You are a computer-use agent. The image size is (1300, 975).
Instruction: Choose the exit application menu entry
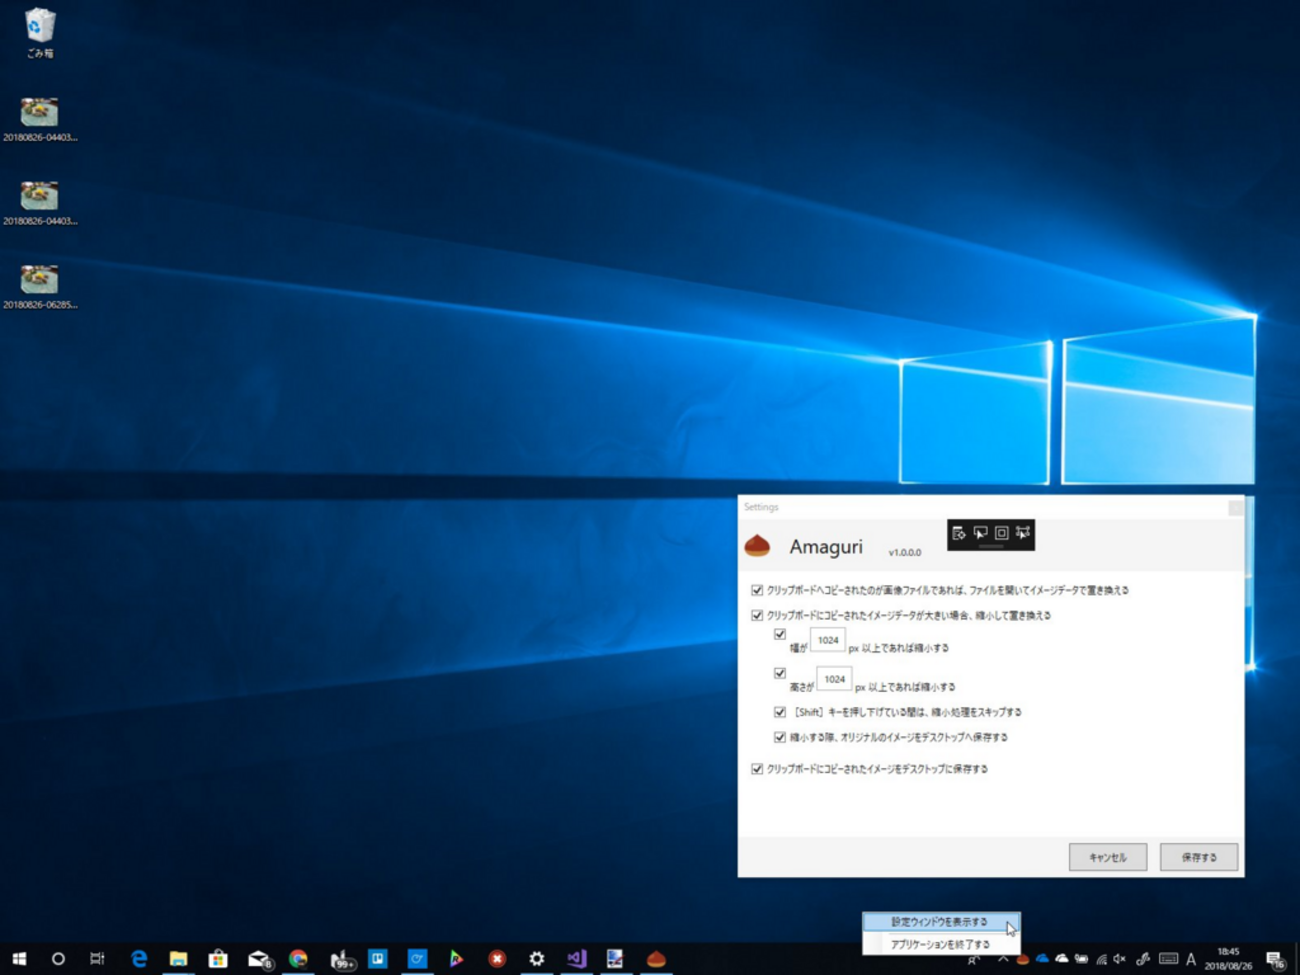click(941, 944)
